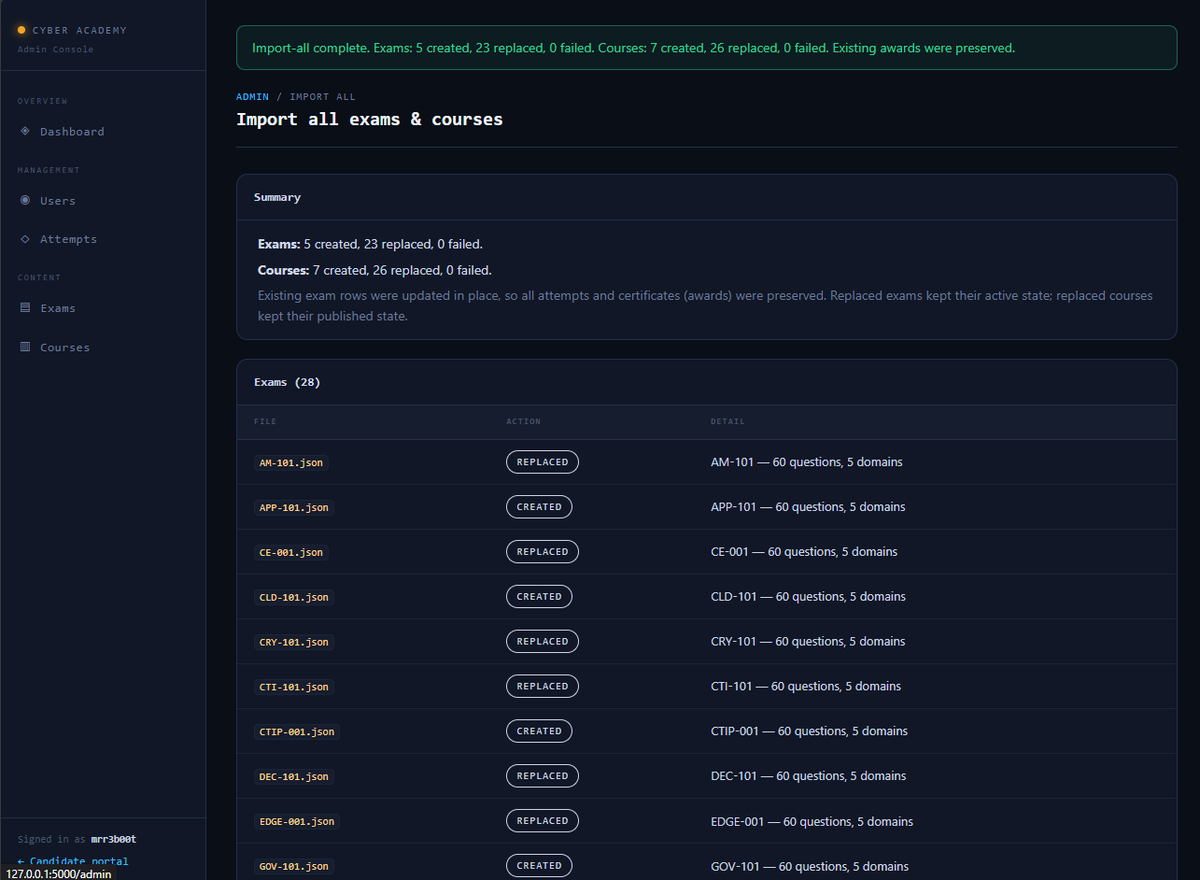1200x880 pixels.
Task: Open the Candidate portal link
Action: tap(73, 861)
